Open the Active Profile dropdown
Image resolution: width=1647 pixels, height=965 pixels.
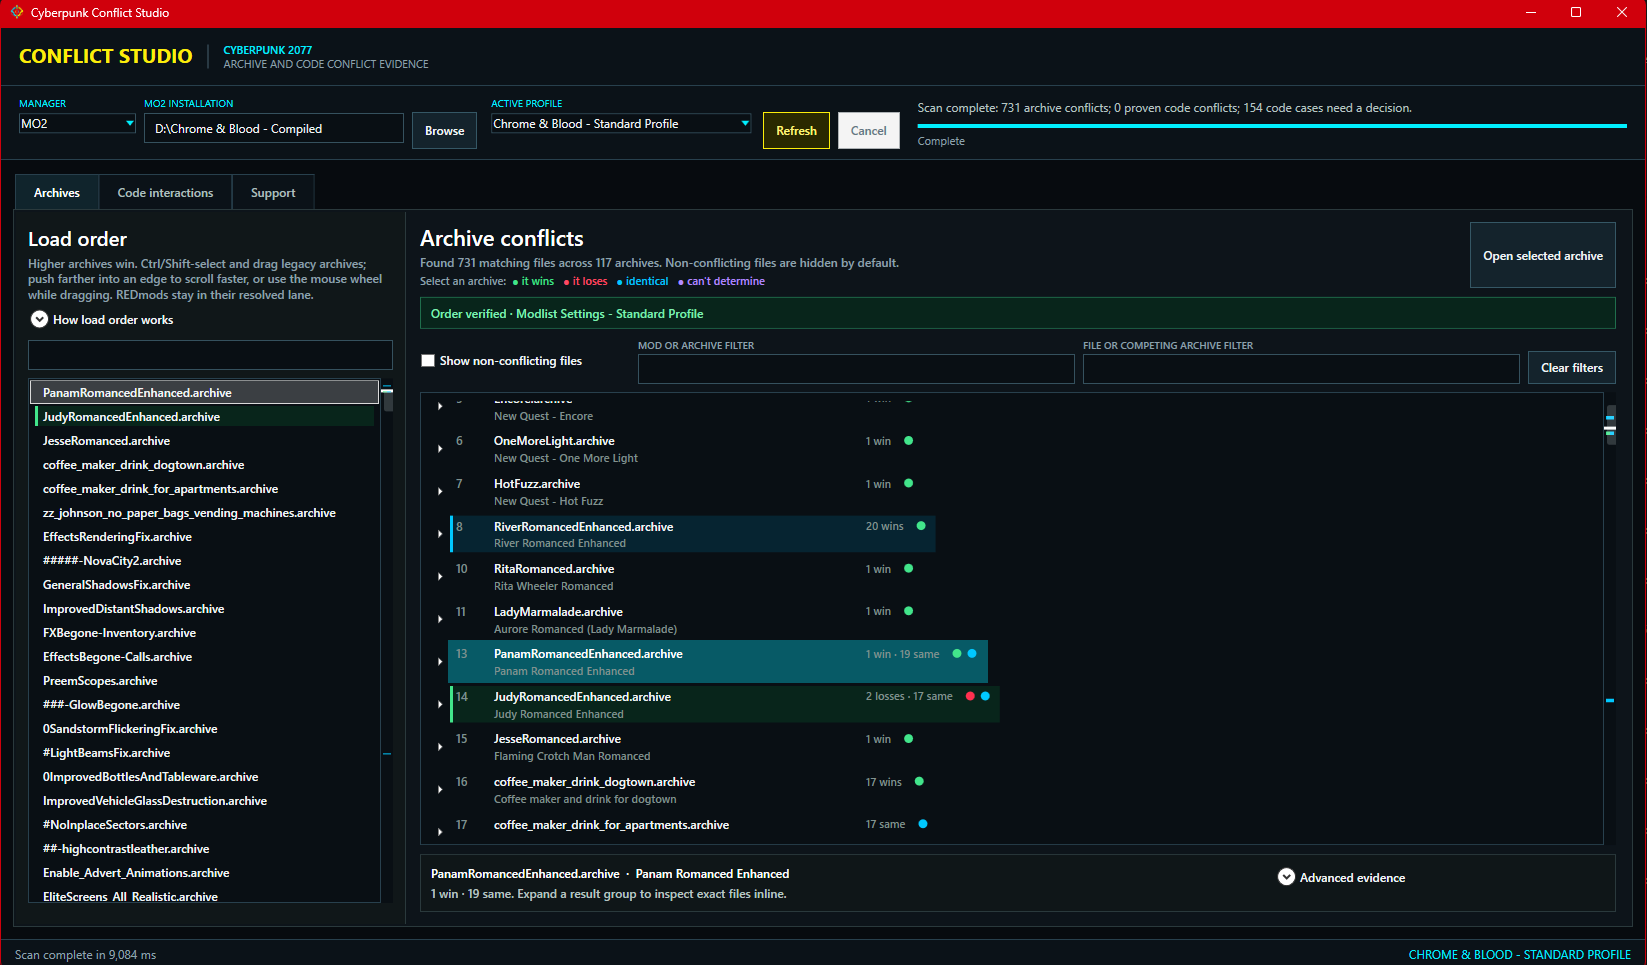point(621,124)
